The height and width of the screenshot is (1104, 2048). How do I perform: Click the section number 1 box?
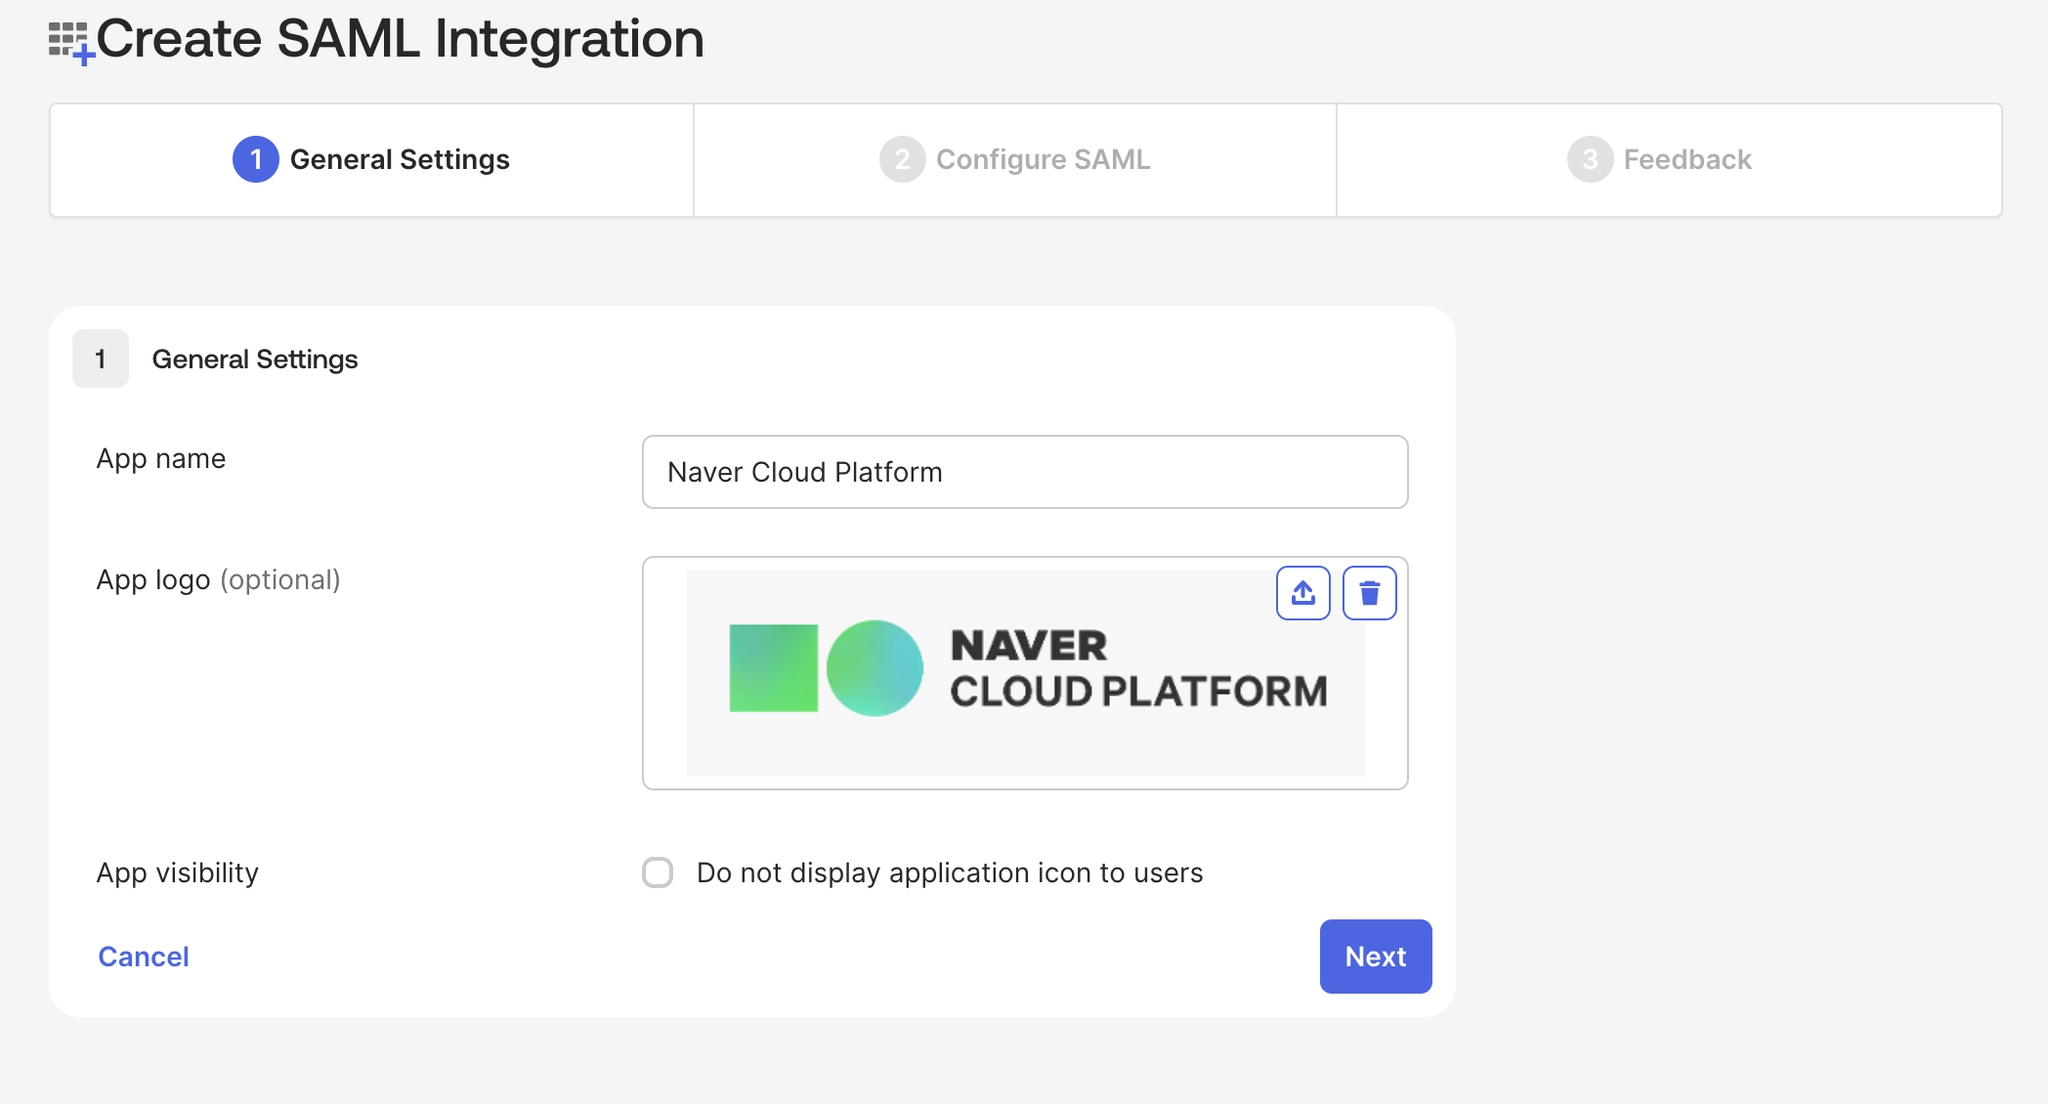coord(100,359)
